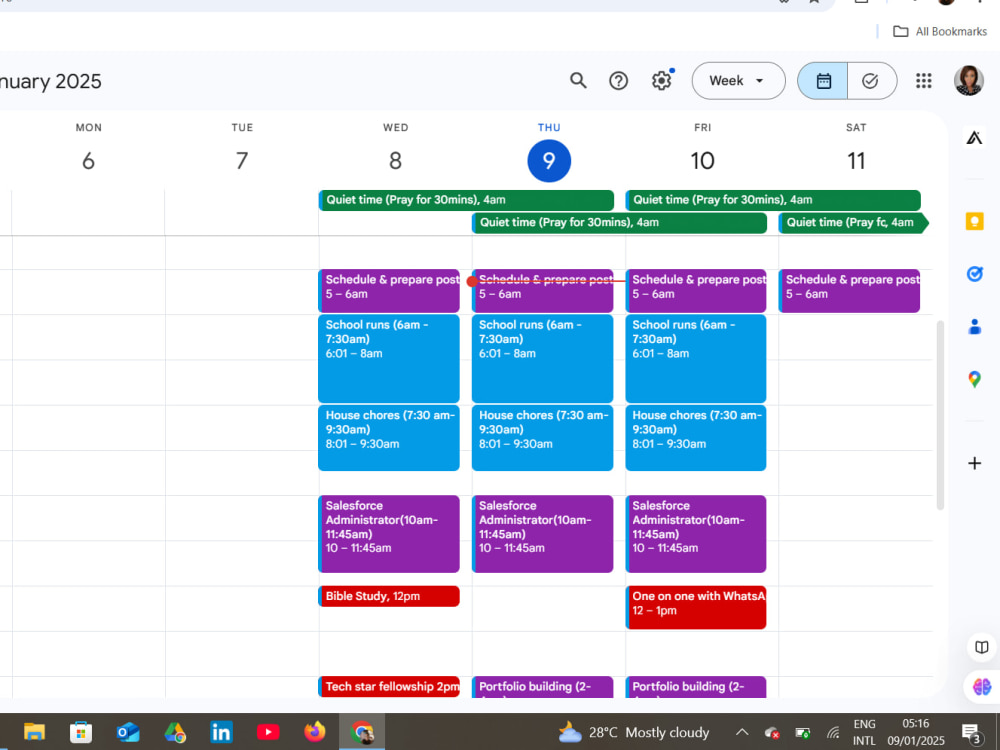
Task: Open Thursday School runs event
Action: (543, 358)
